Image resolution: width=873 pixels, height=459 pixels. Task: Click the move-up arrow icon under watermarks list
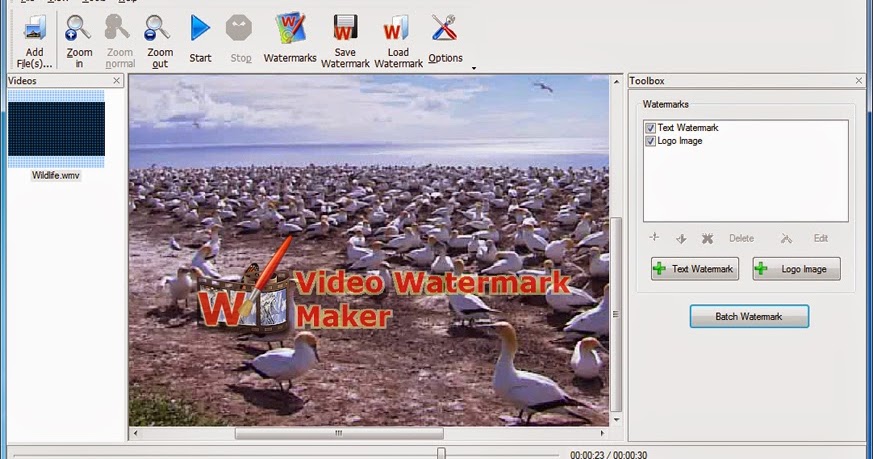(654, 238)
